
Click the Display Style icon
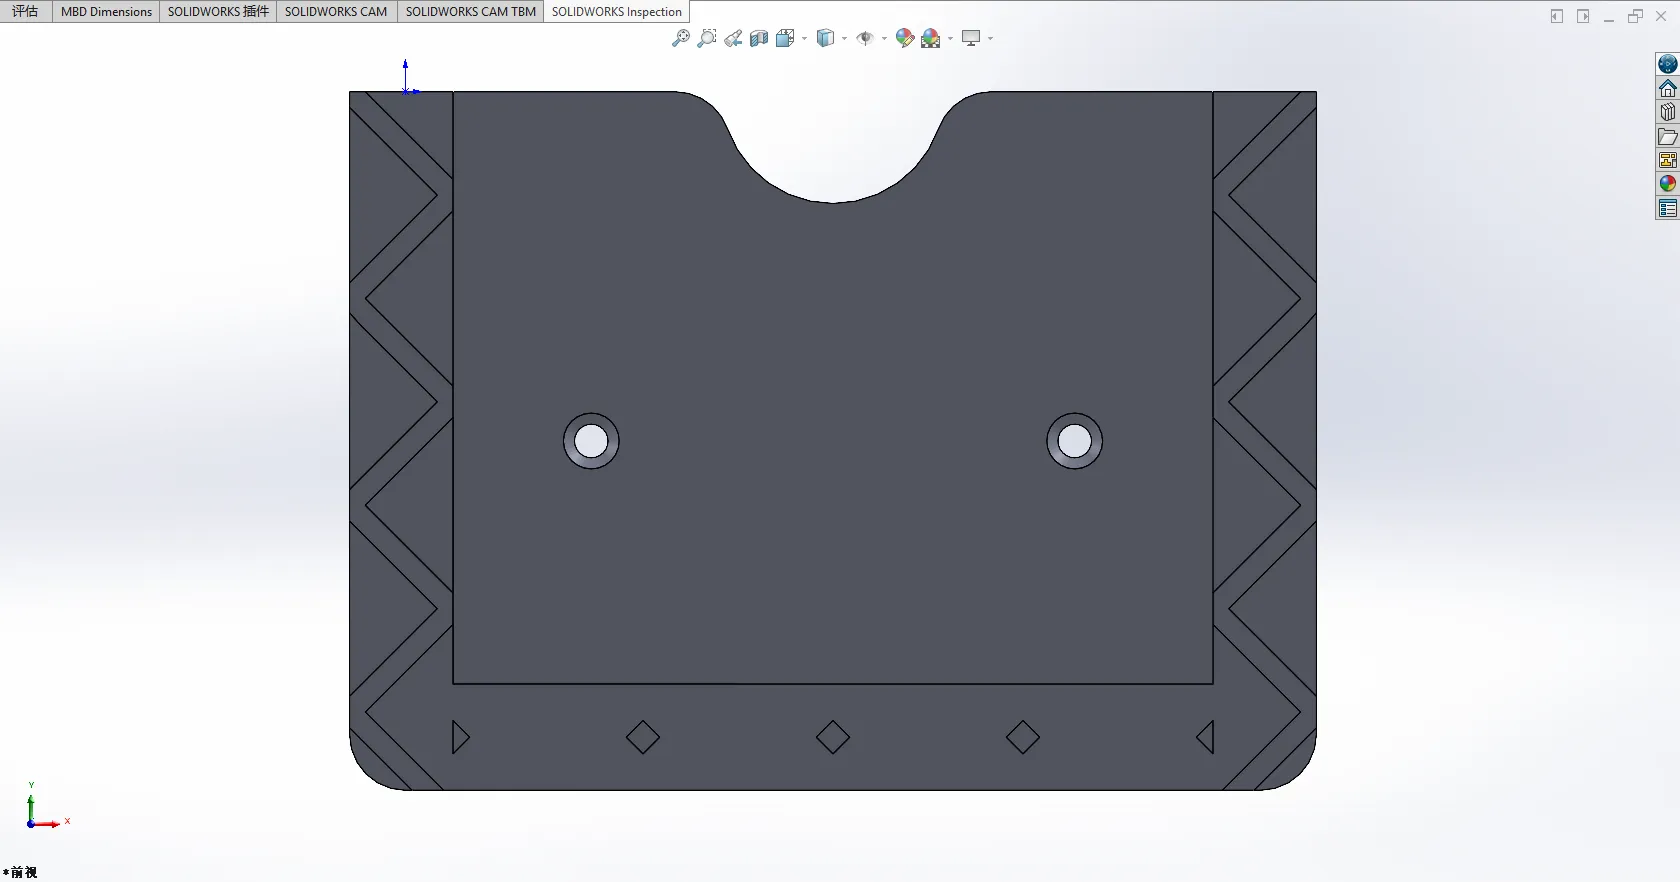(825, 38)
